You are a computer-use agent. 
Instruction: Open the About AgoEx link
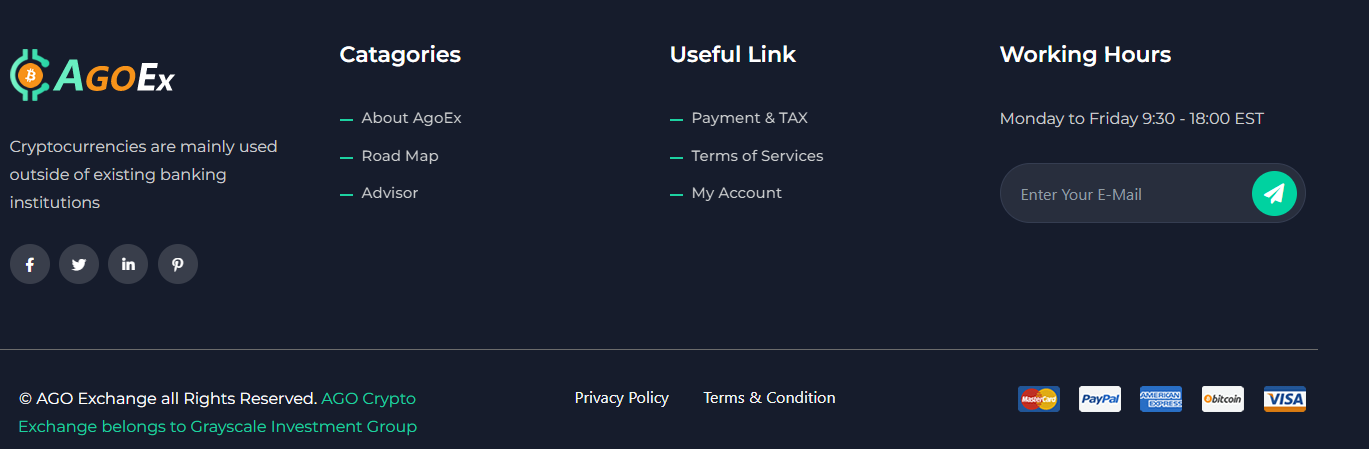tap(411, 118)
